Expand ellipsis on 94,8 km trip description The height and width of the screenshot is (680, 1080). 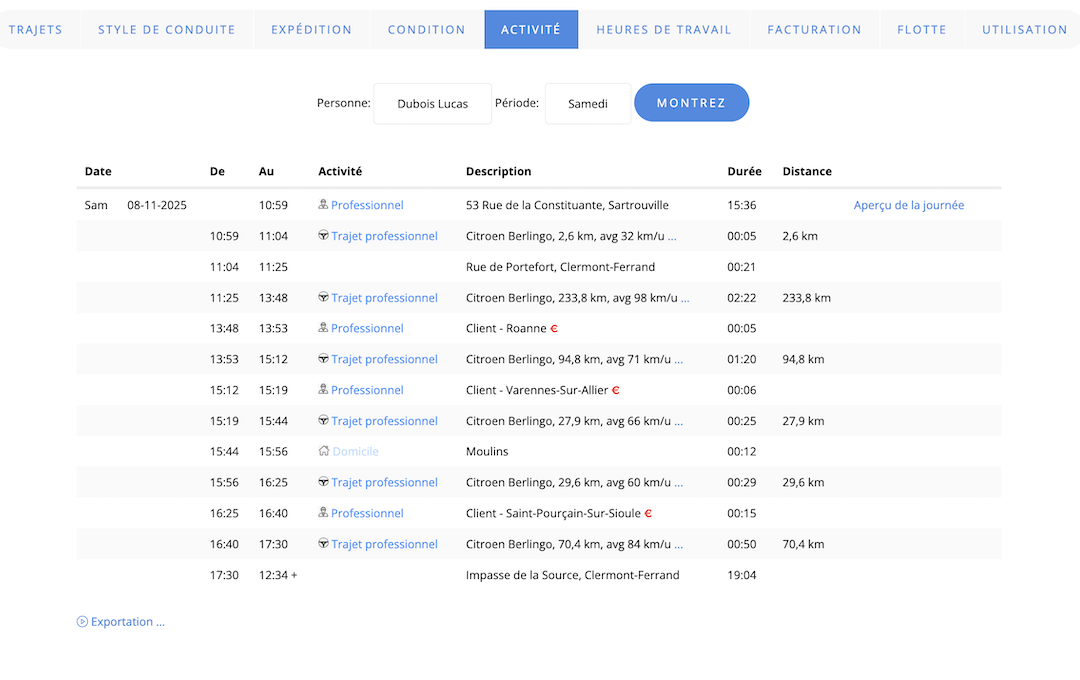click(679, 360)
